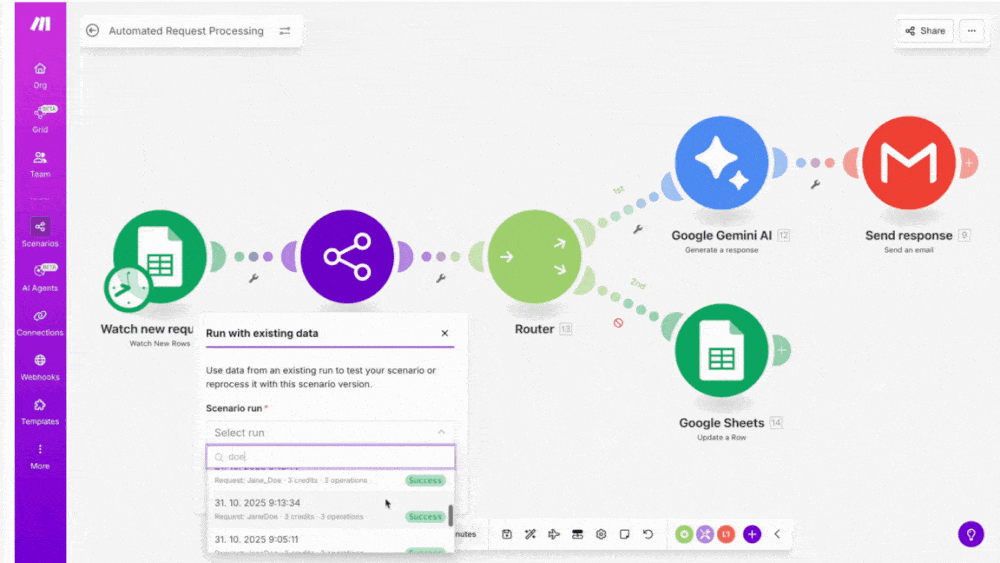Select the Google Gemini AI module
The width and height of the screenshot is (1000, 563).
(x=721, y=163)
